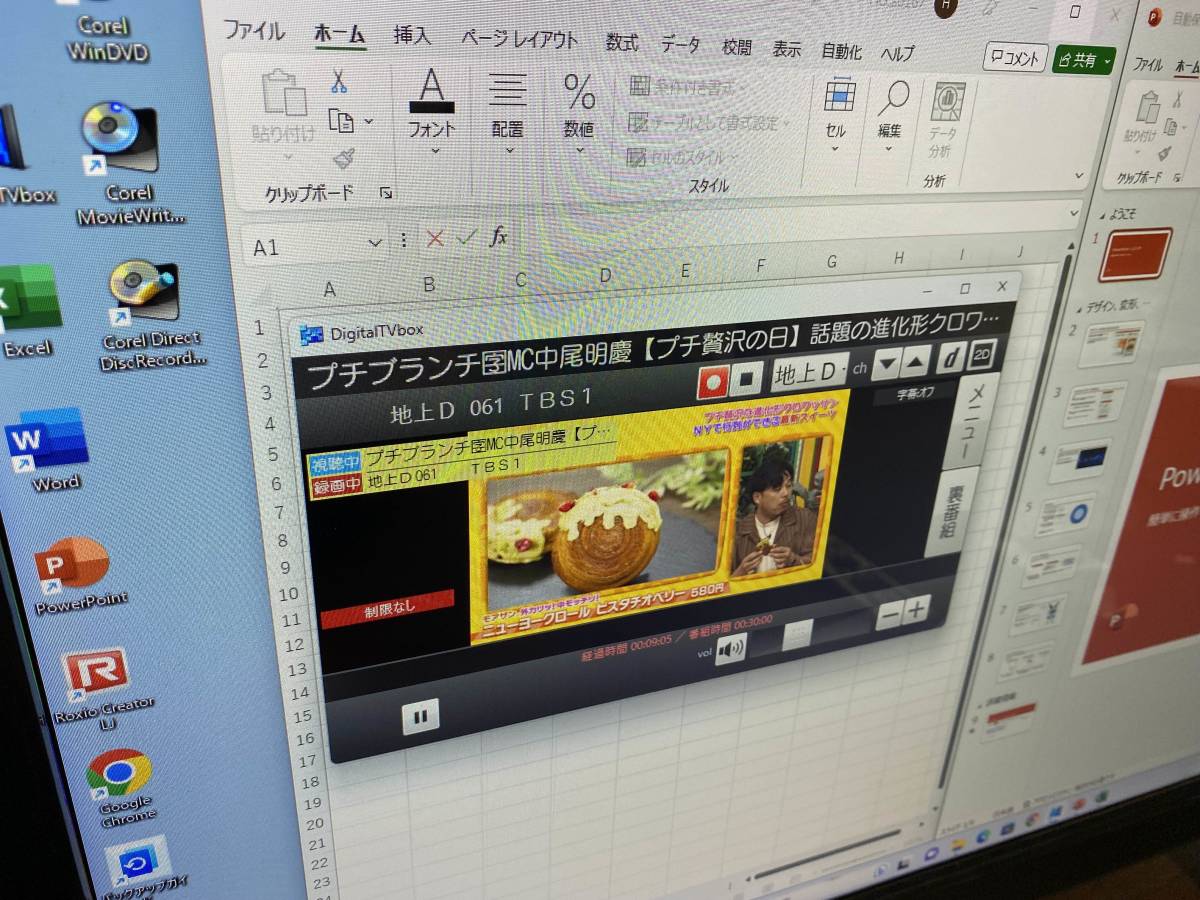This screenshot has width=1200, height=900.
Task: Click the 地上D 061 TBS1 channel text
Action: pyautogui.click(x=491, y=407)
